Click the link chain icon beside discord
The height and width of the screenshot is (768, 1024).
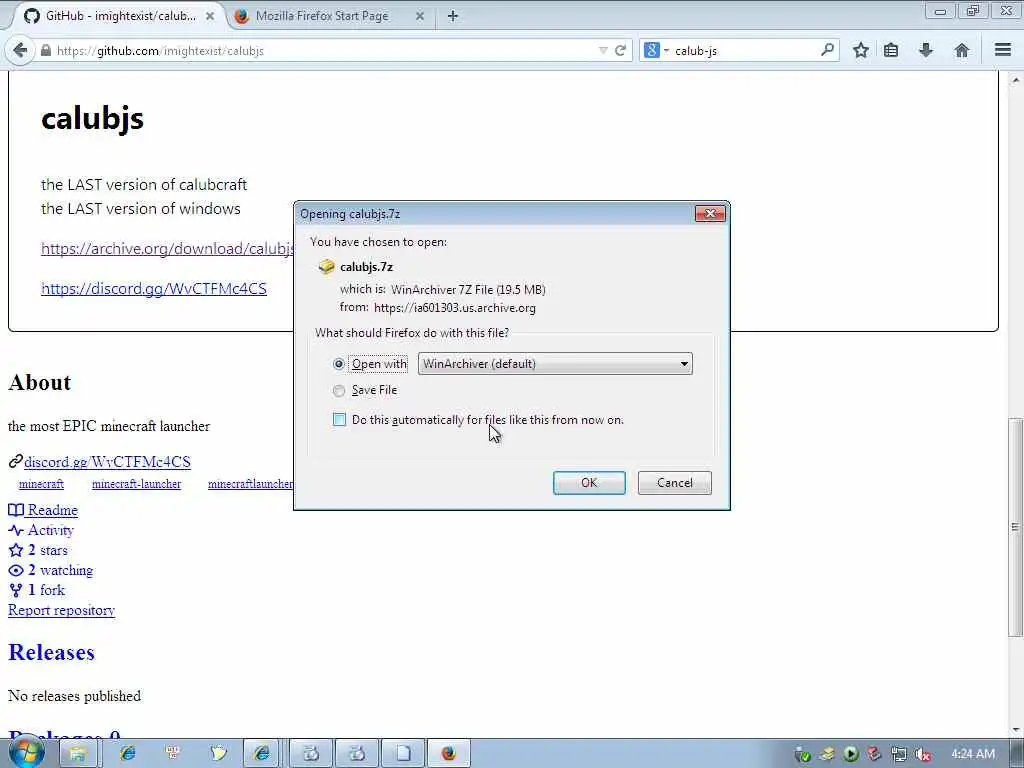16,462
